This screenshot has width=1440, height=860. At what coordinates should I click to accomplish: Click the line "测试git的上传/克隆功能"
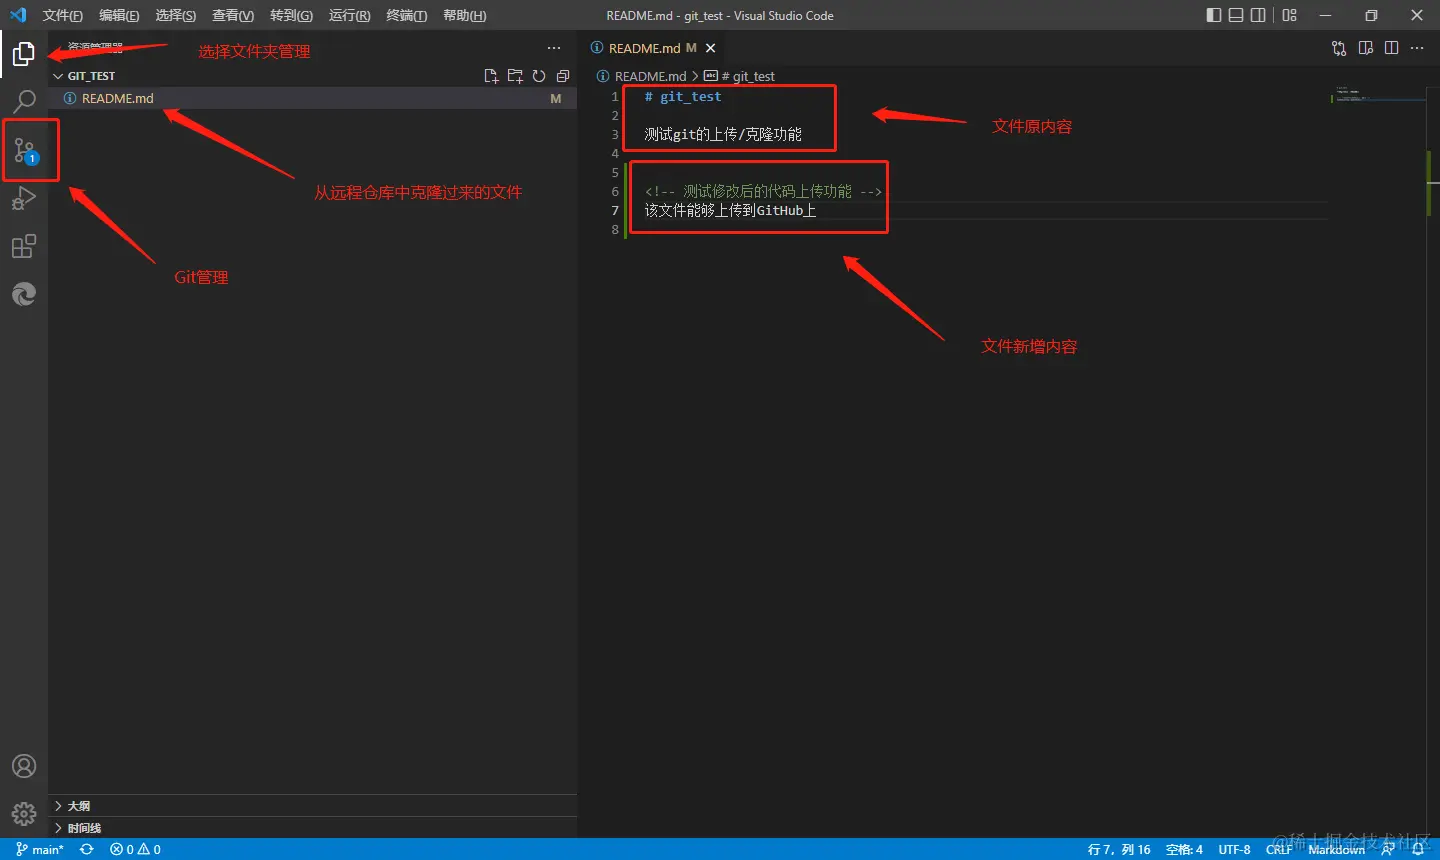[x=723, y=134]
